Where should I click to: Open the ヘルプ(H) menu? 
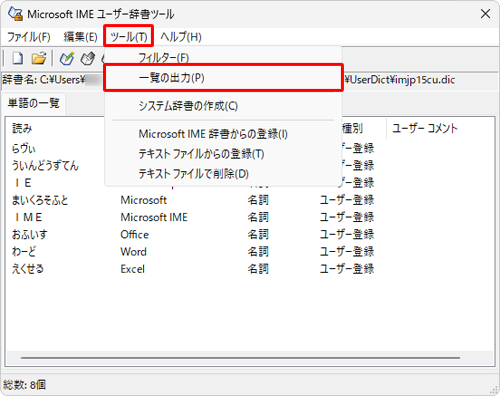coord(181,37)
